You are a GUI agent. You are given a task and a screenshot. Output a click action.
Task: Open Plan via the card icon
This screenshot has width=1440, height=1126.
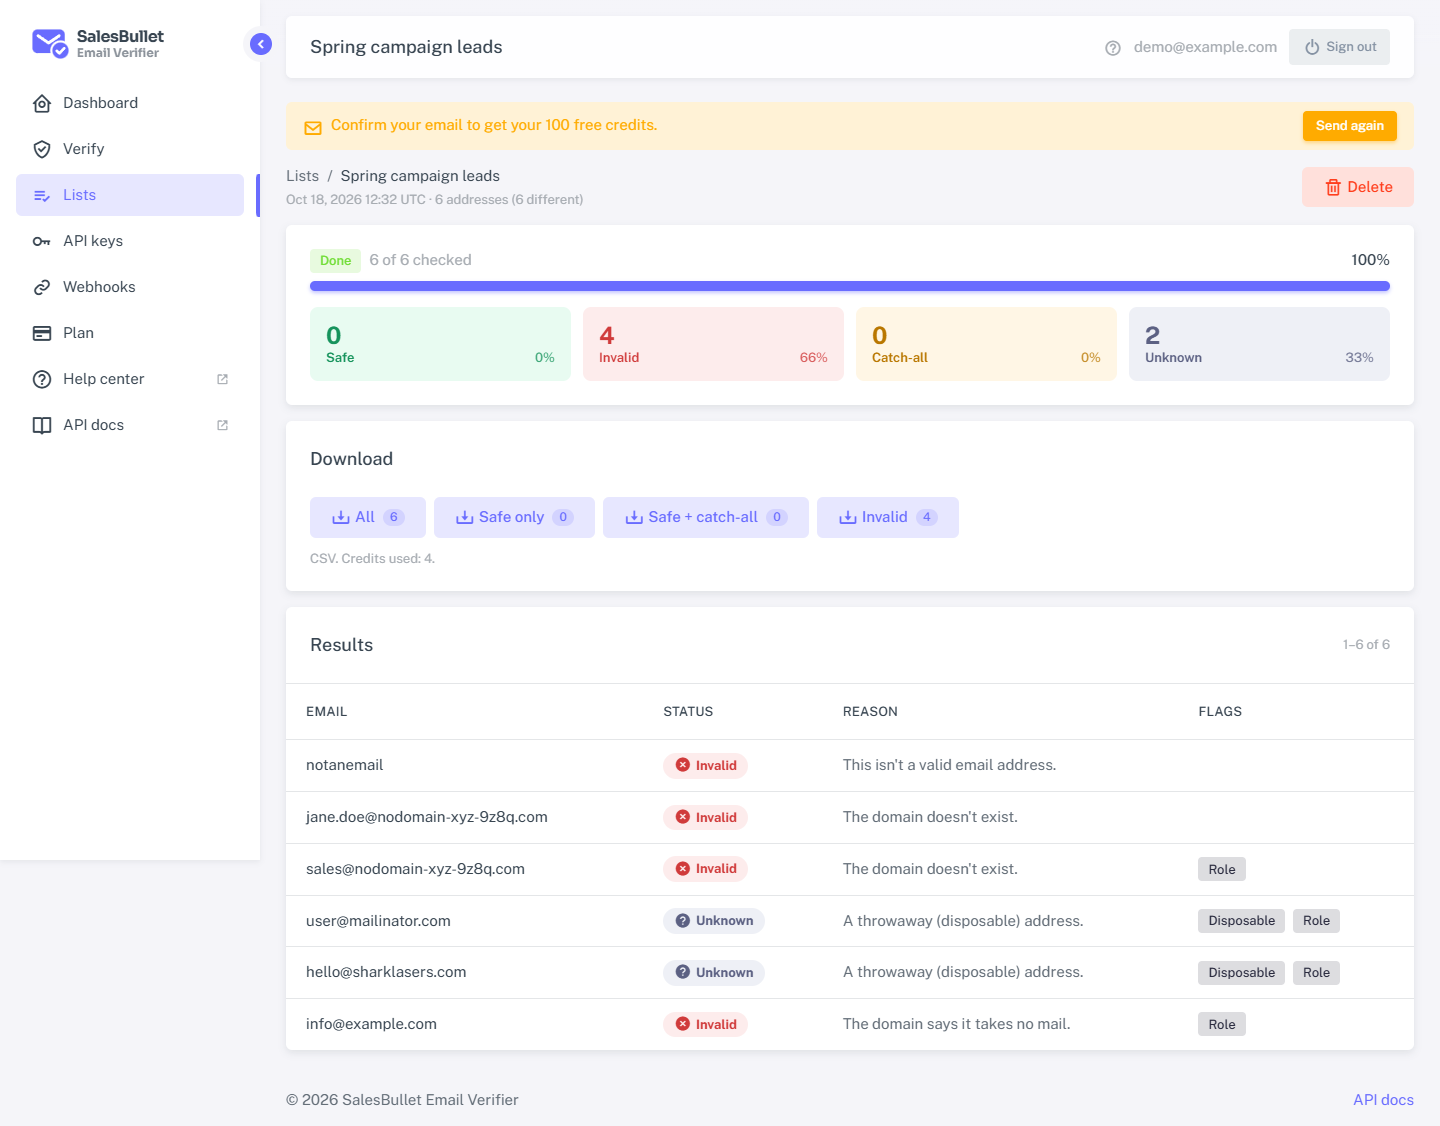(x=42, y=333)
